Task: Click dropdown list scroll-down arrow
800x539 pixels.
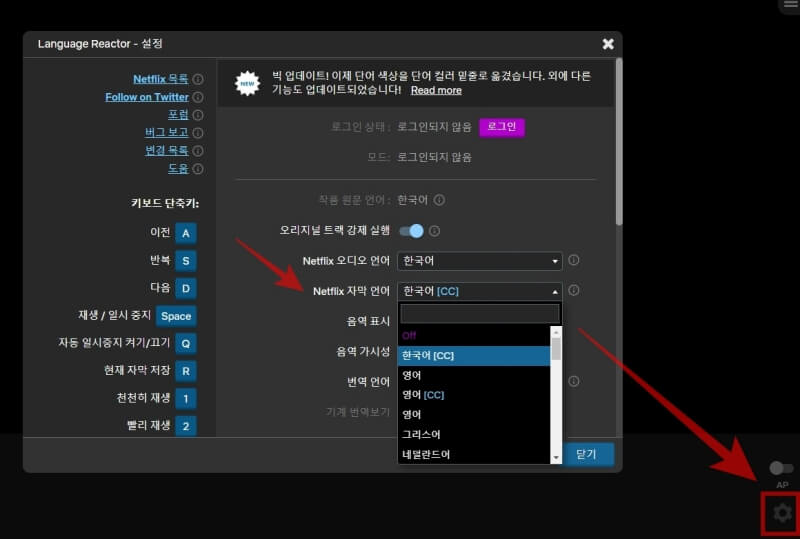Action: coord(556,457)
